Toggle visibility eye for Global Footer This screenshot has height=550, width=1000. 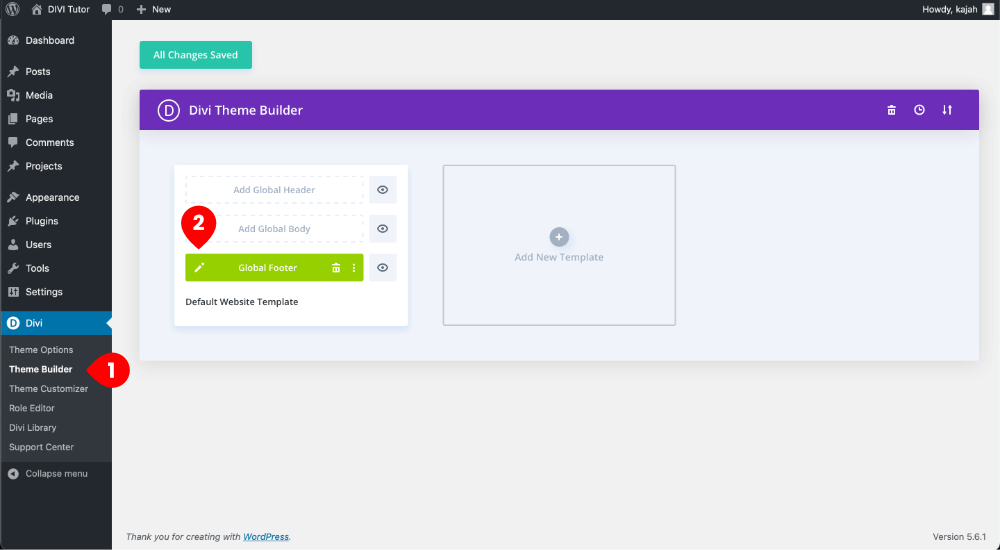tap(383, 268)
